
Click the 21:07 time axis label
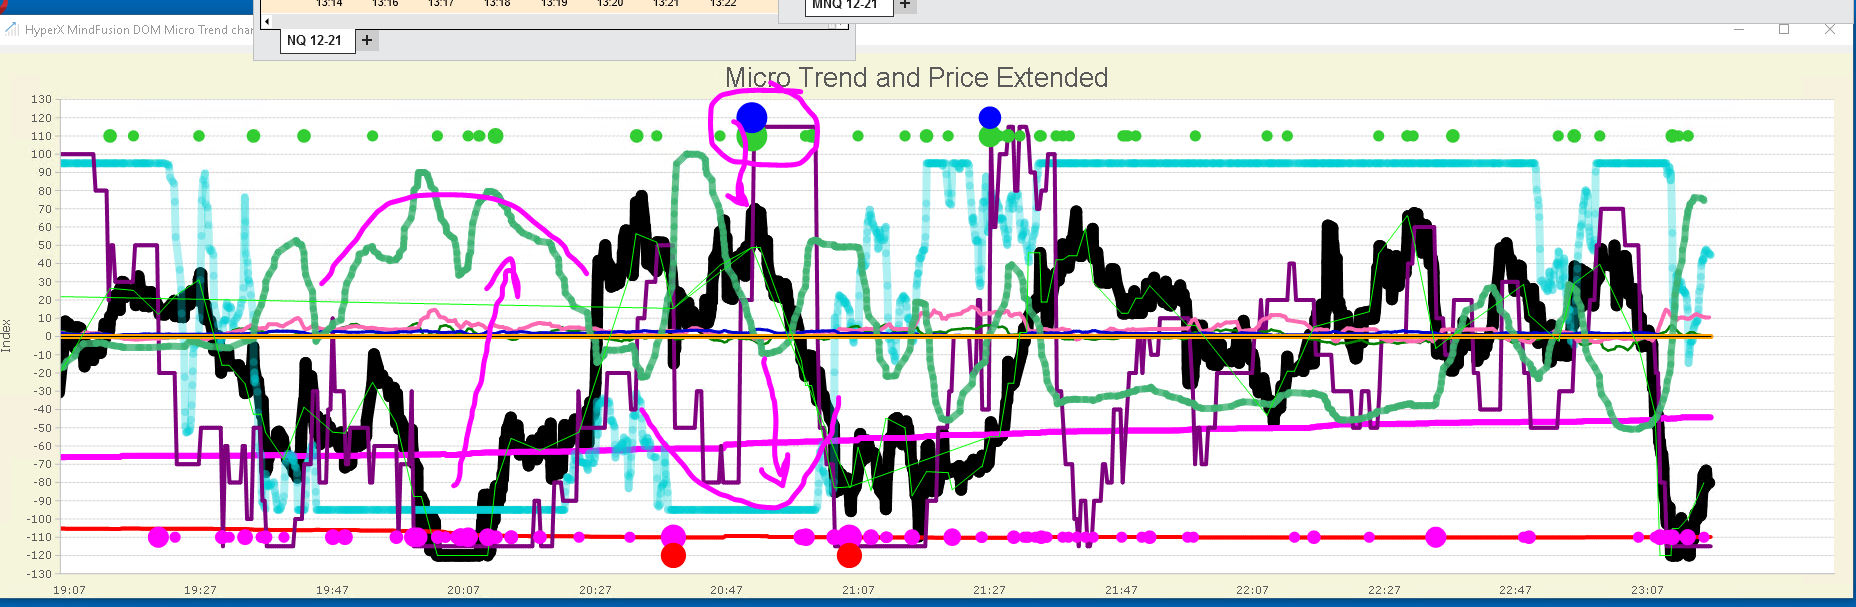(x=858, y=590)
